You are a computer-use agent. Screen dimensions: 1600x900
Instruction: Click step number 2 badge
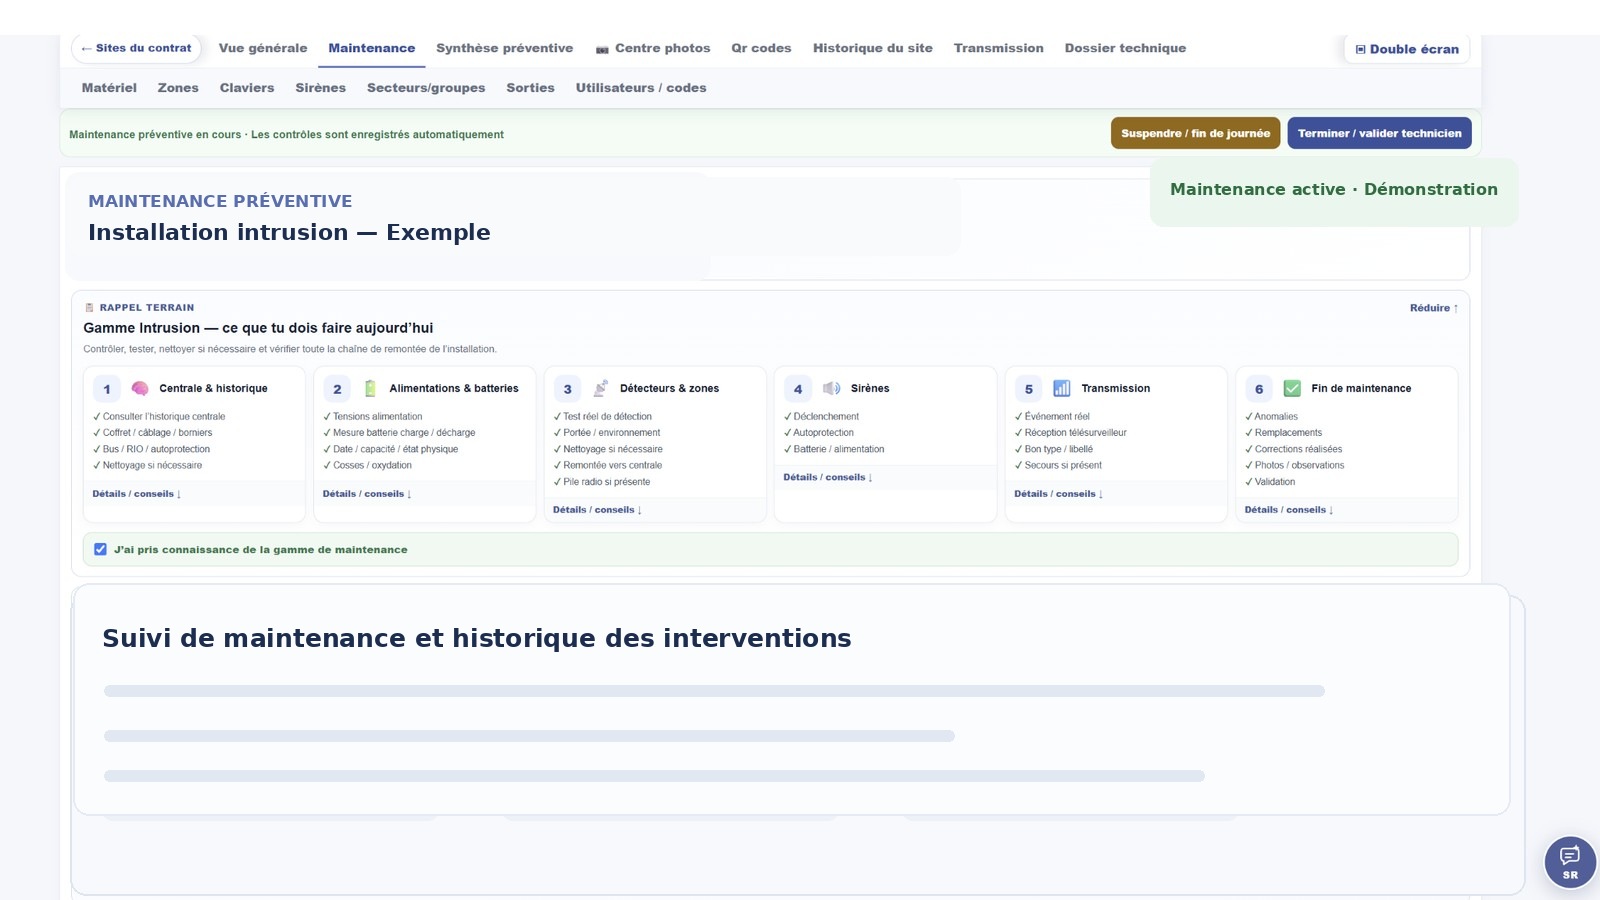click(x=337, y=389)
